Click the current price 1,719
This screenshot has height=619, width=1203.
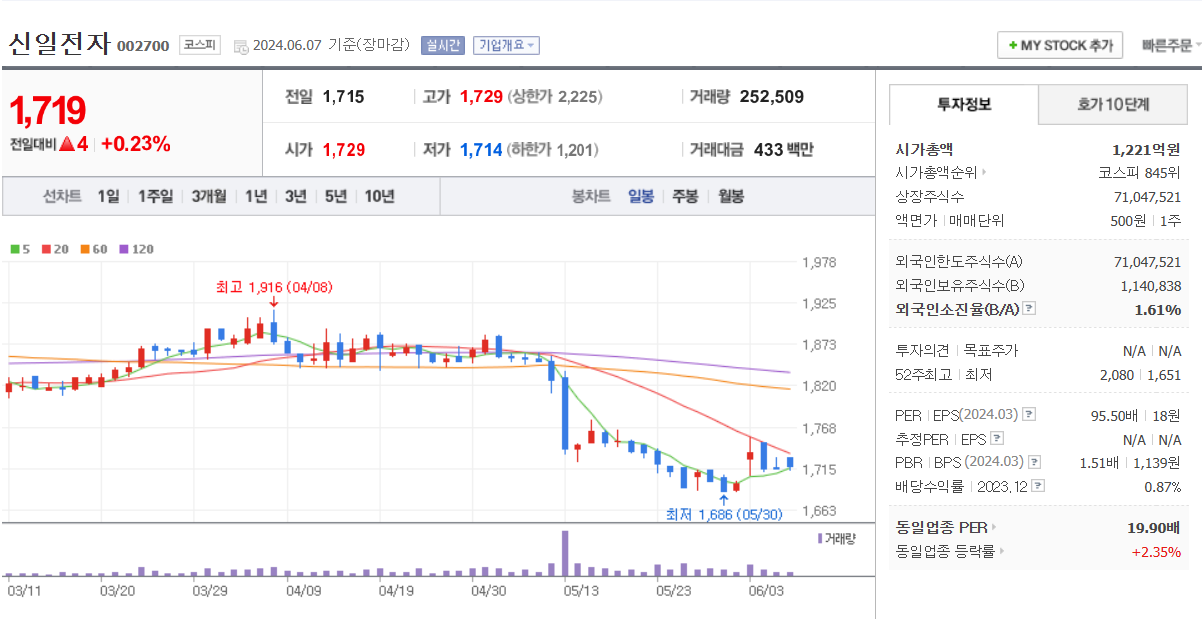(48, 110)
